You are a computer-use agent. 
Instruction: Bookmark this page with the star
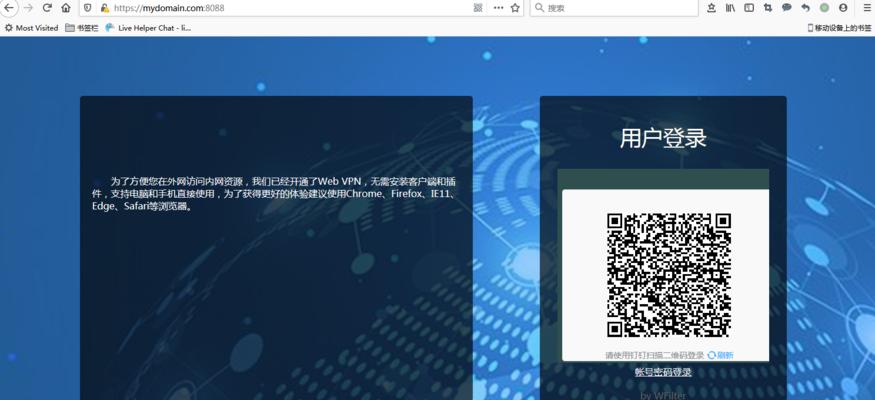click(515, 8)
